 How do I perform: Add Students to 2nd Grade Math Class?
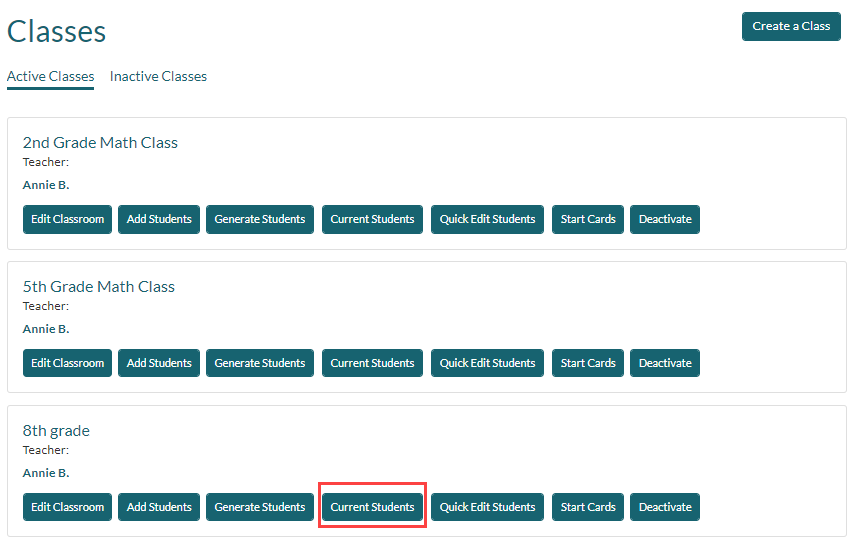[x=159, y=219]
